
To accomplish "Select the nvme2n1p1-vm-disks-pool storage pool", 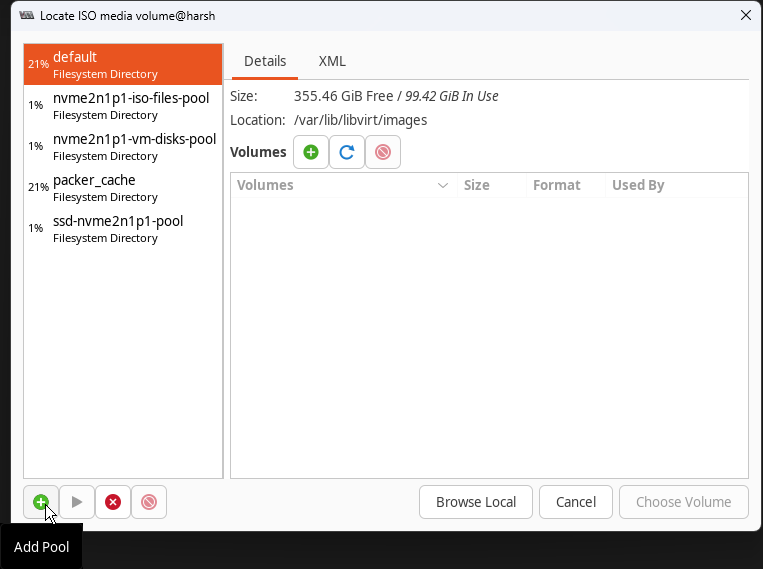I will coord(123,147).
